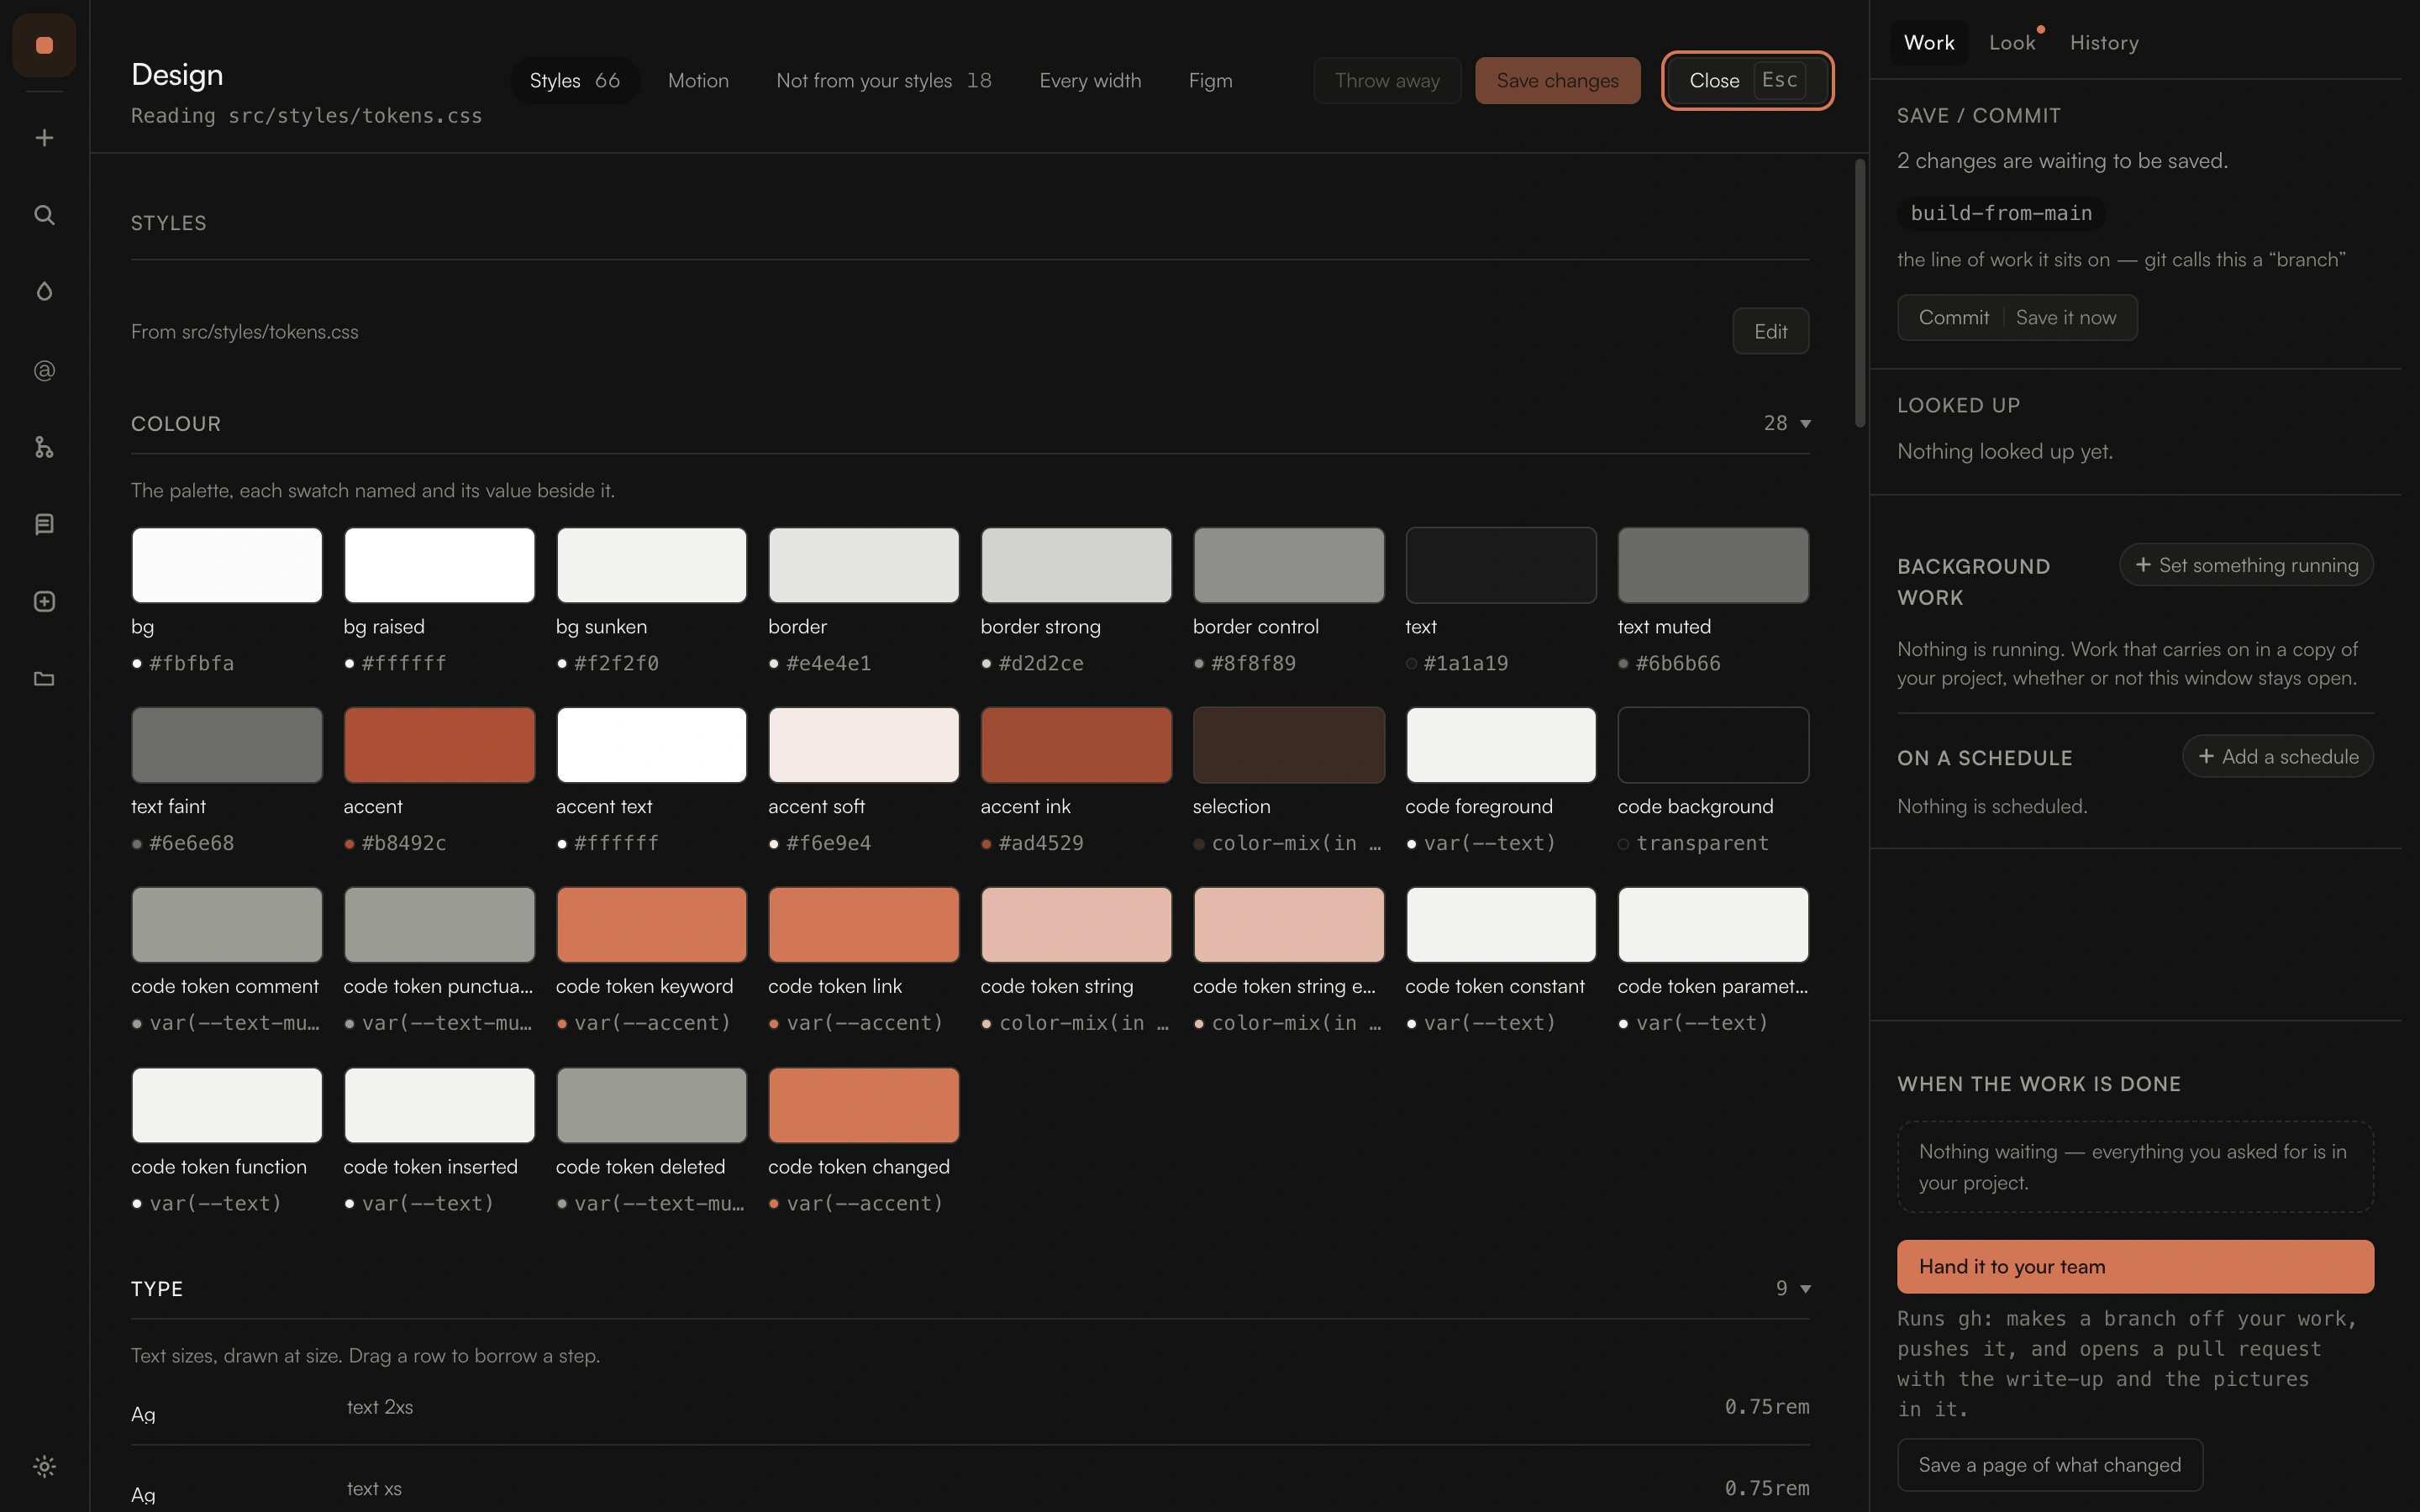Screen dimensions: 2420x1512
Task: Select the code background swatch
Action: click(1713, 745)
